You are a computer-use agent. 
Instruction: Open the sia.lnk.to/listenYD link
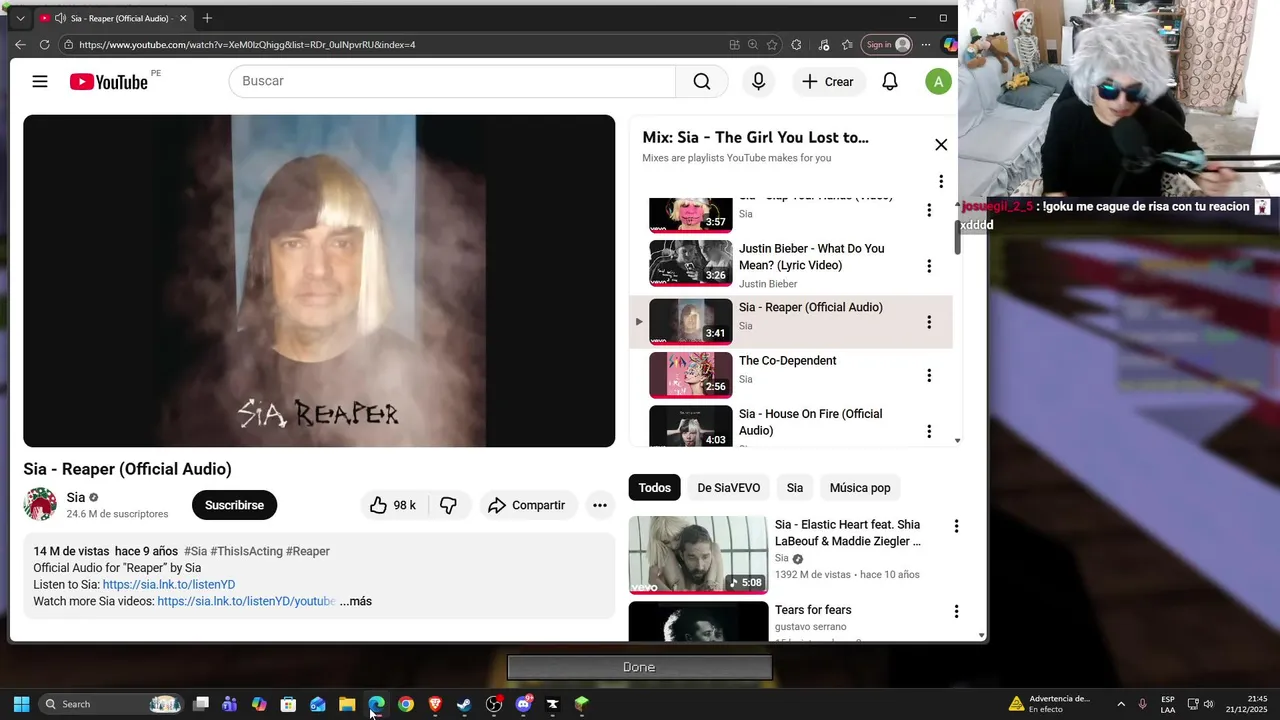169,584
